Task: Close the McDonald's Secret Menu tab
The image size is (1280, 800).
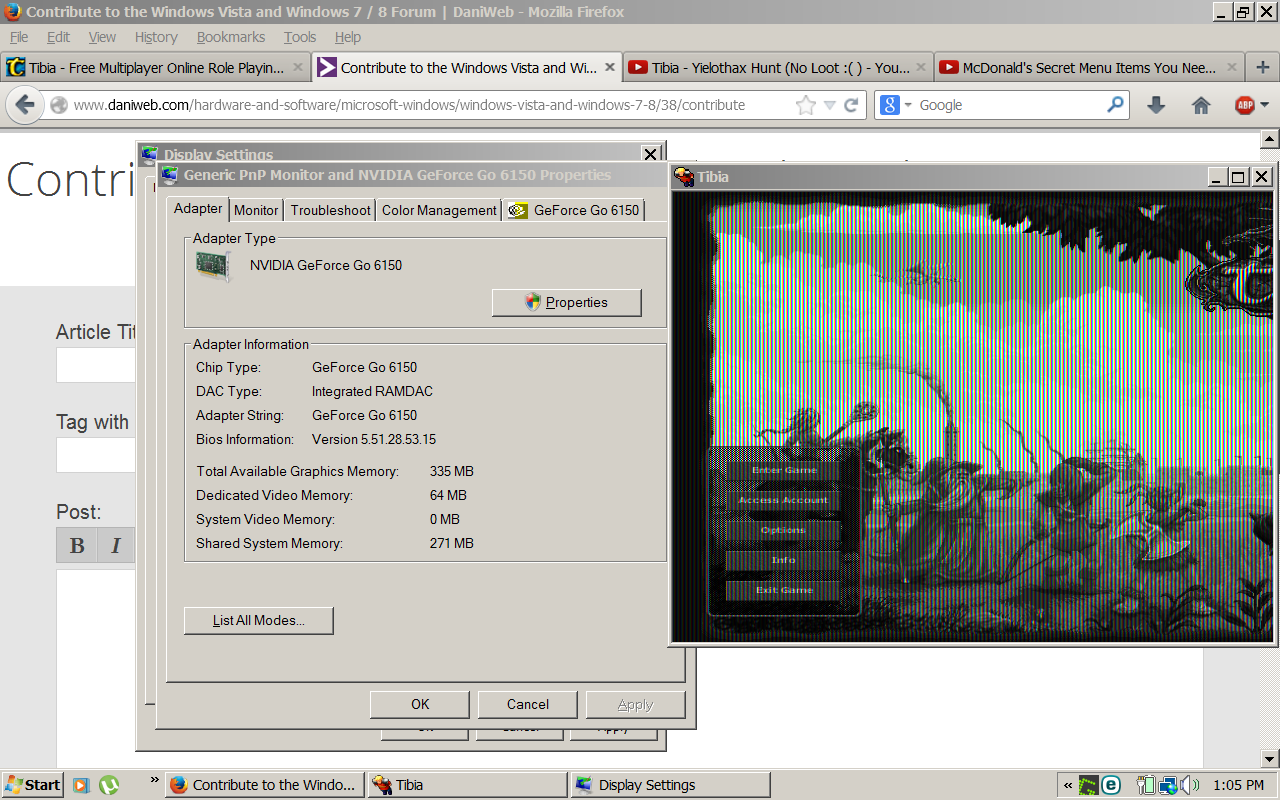Action: pyautogui.click(x=1231, y=68)
